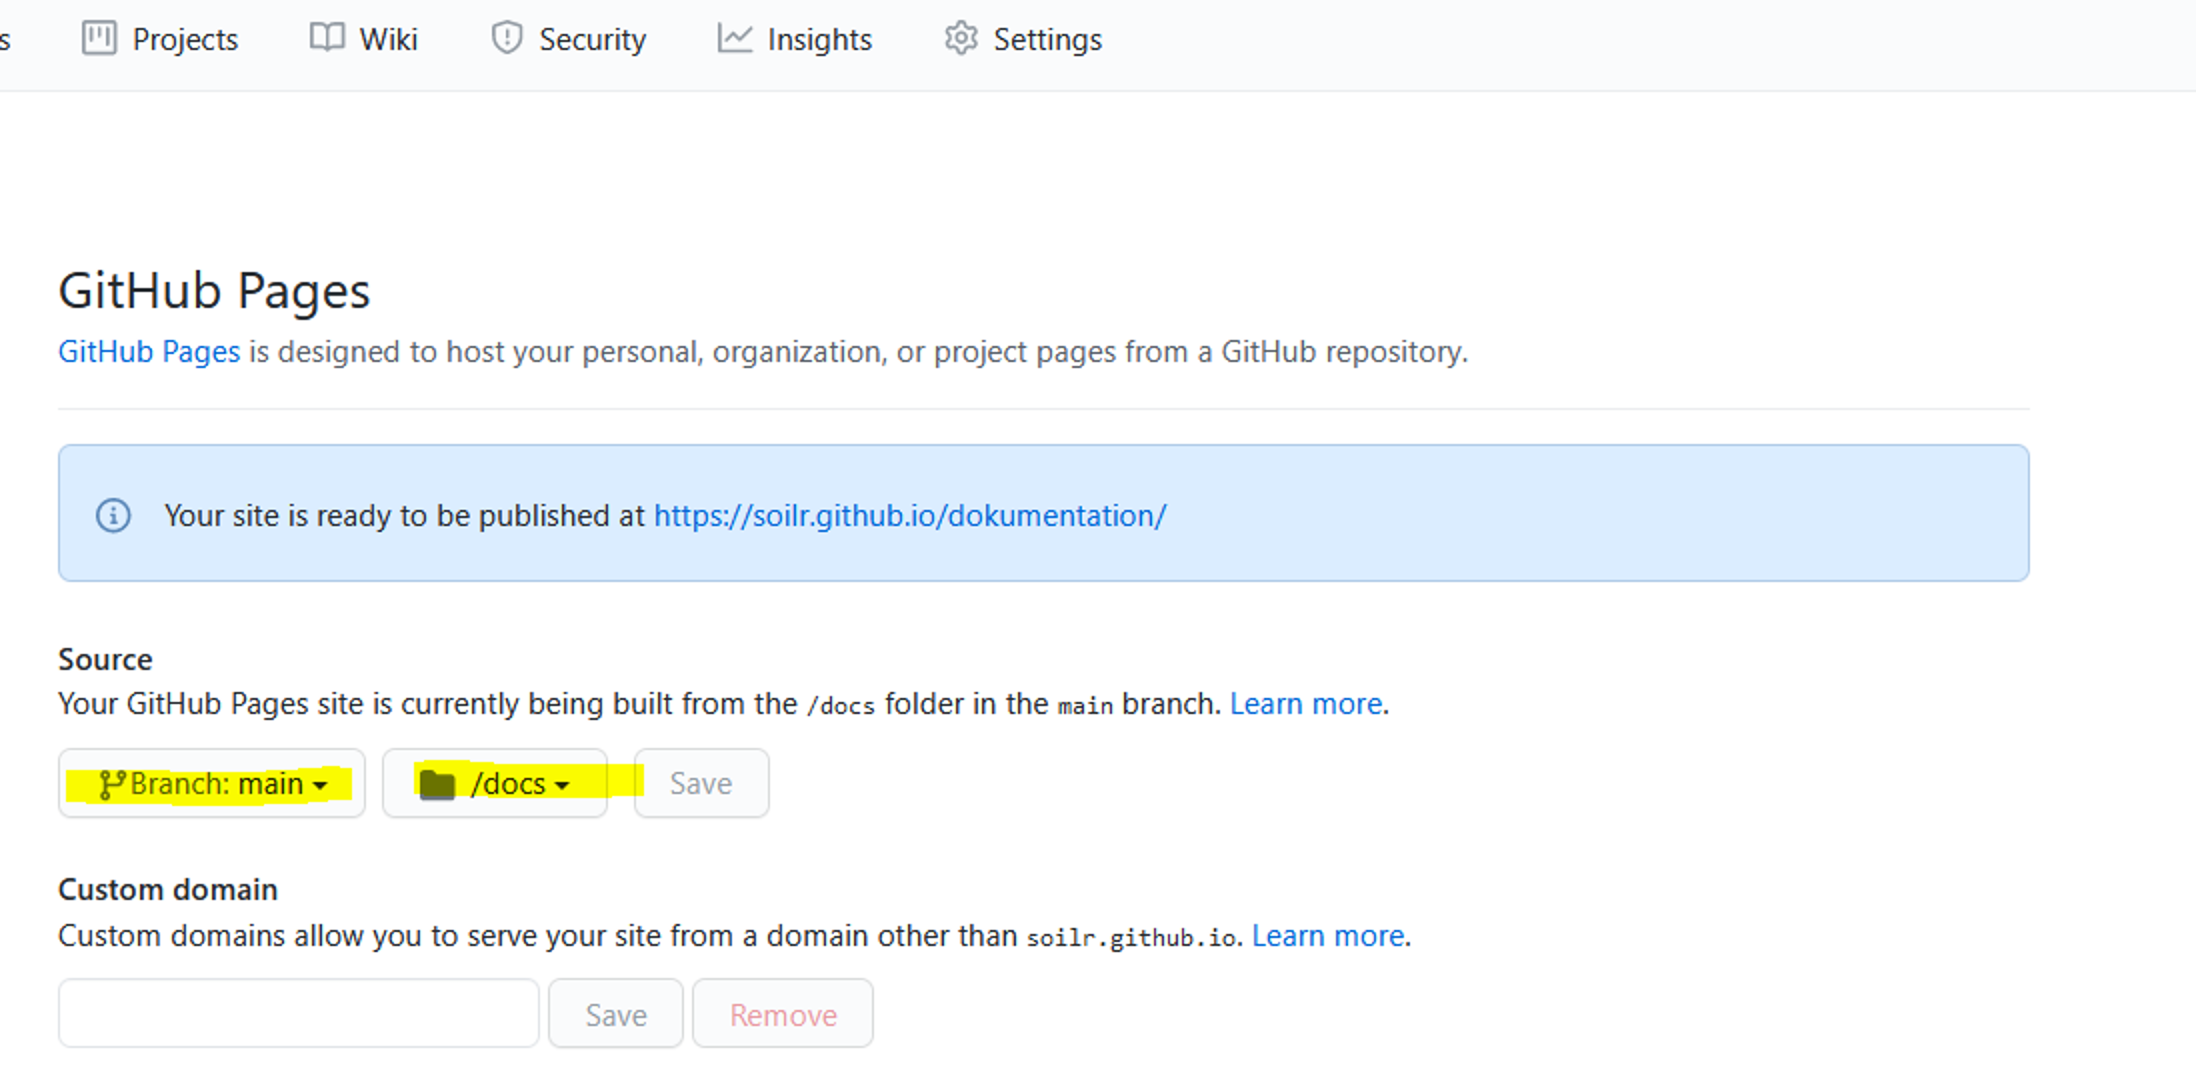The width and height of the screenshot is (2196, 1076).
Task: Click the Security shield icon
Action: pos(507,38)
